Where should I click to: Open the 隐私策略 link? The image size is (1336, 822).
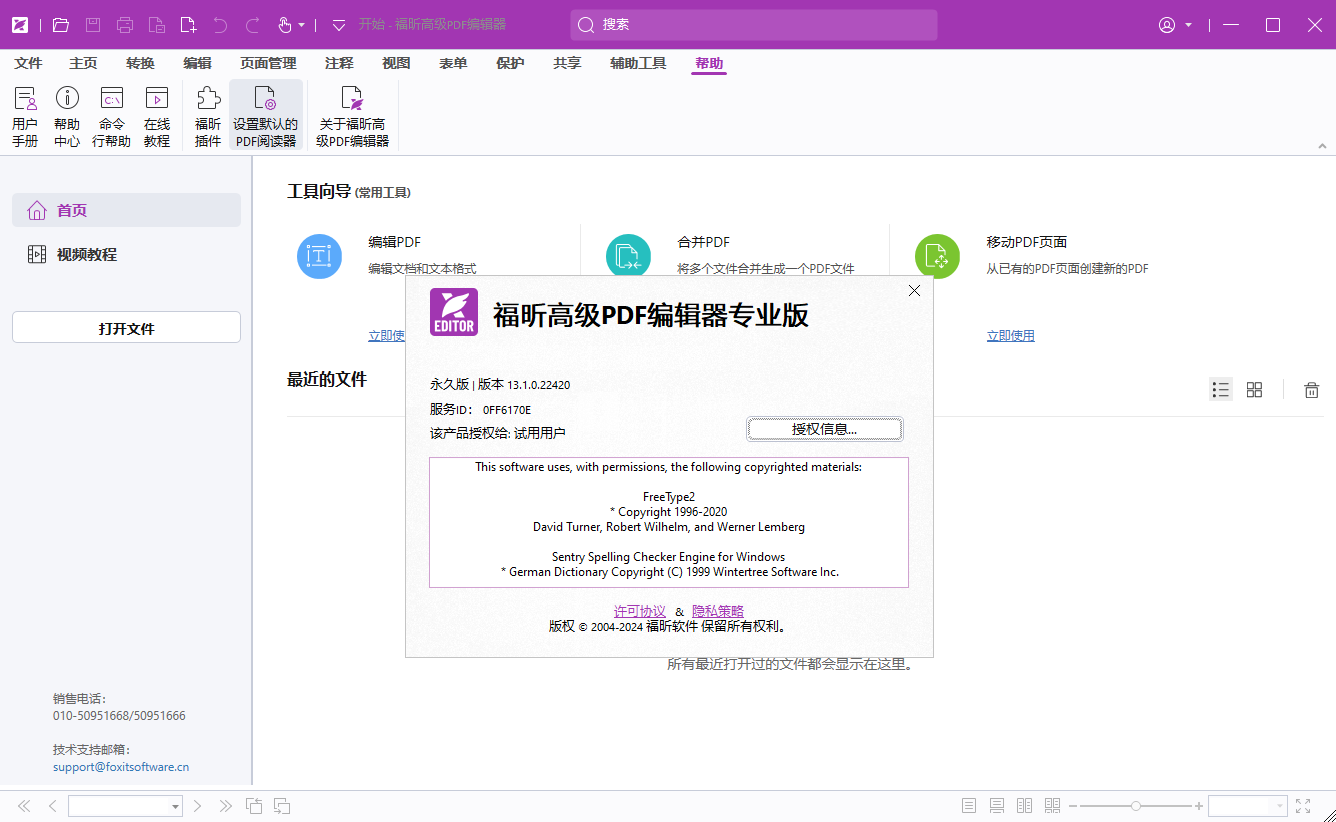click(x=718, y=611)
